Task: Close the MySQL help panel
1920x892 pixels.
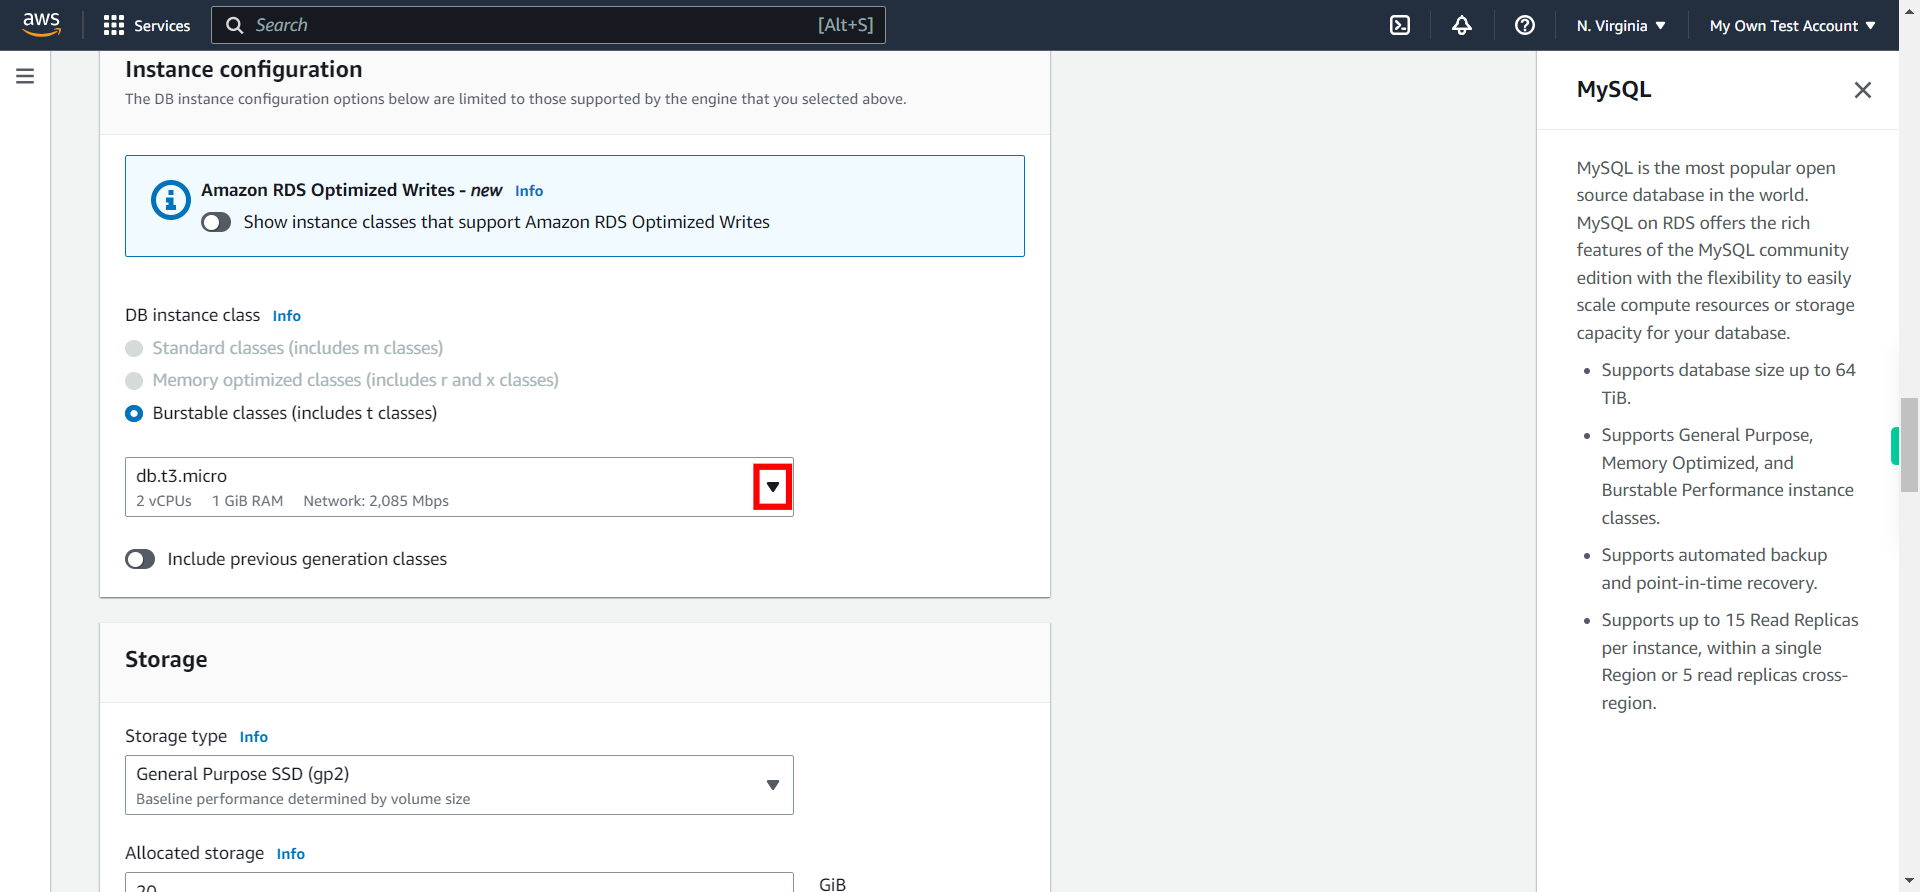Action: [1862, 90]
